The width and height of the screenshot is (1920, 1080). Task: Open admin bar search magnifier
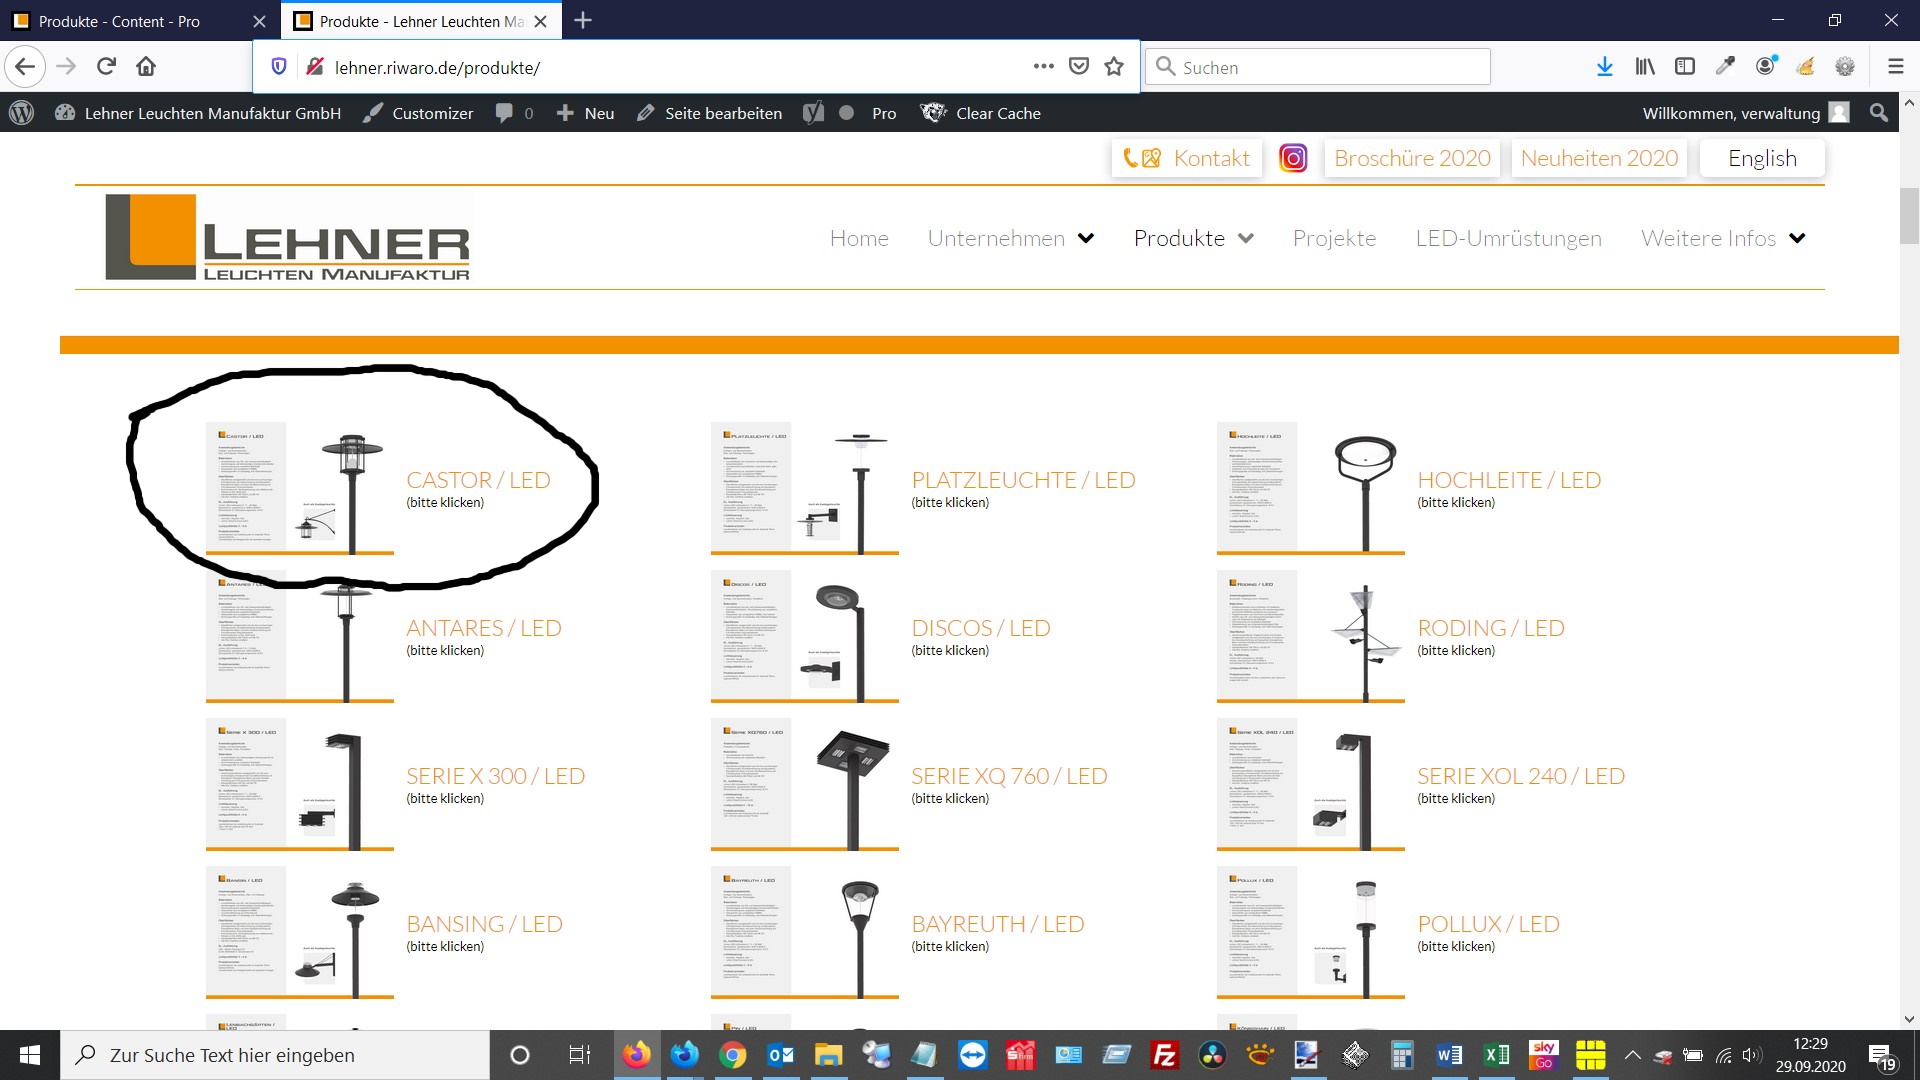point(1879,113)
